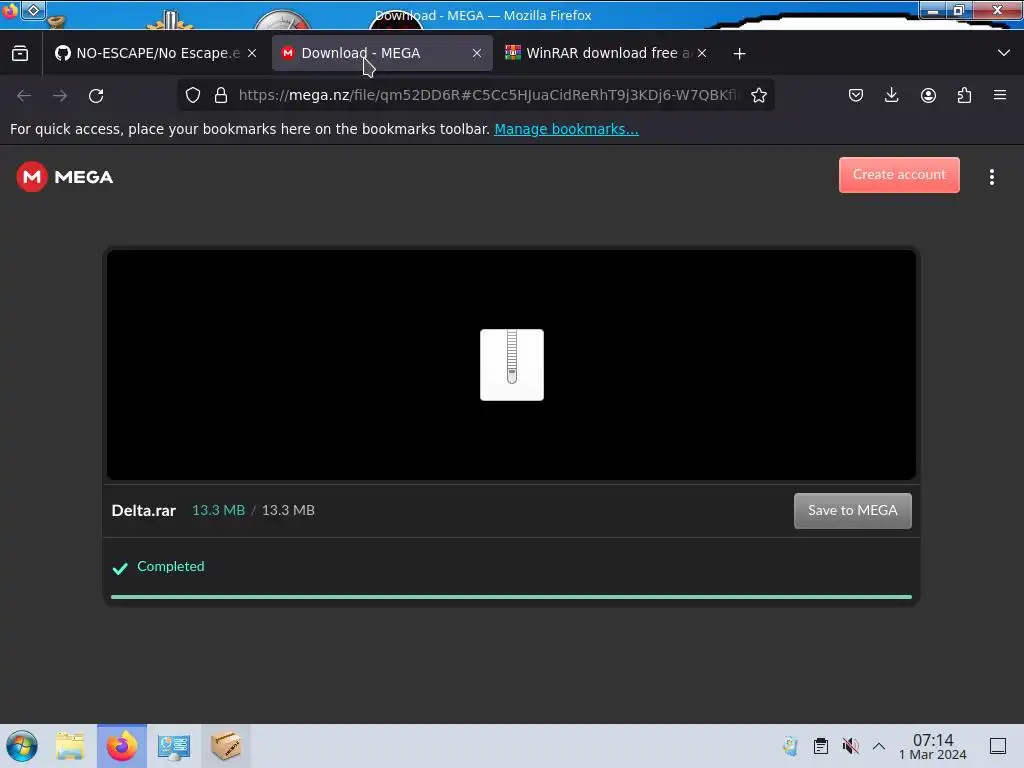Click Firefox icon in taskbar

click(122, 746)
